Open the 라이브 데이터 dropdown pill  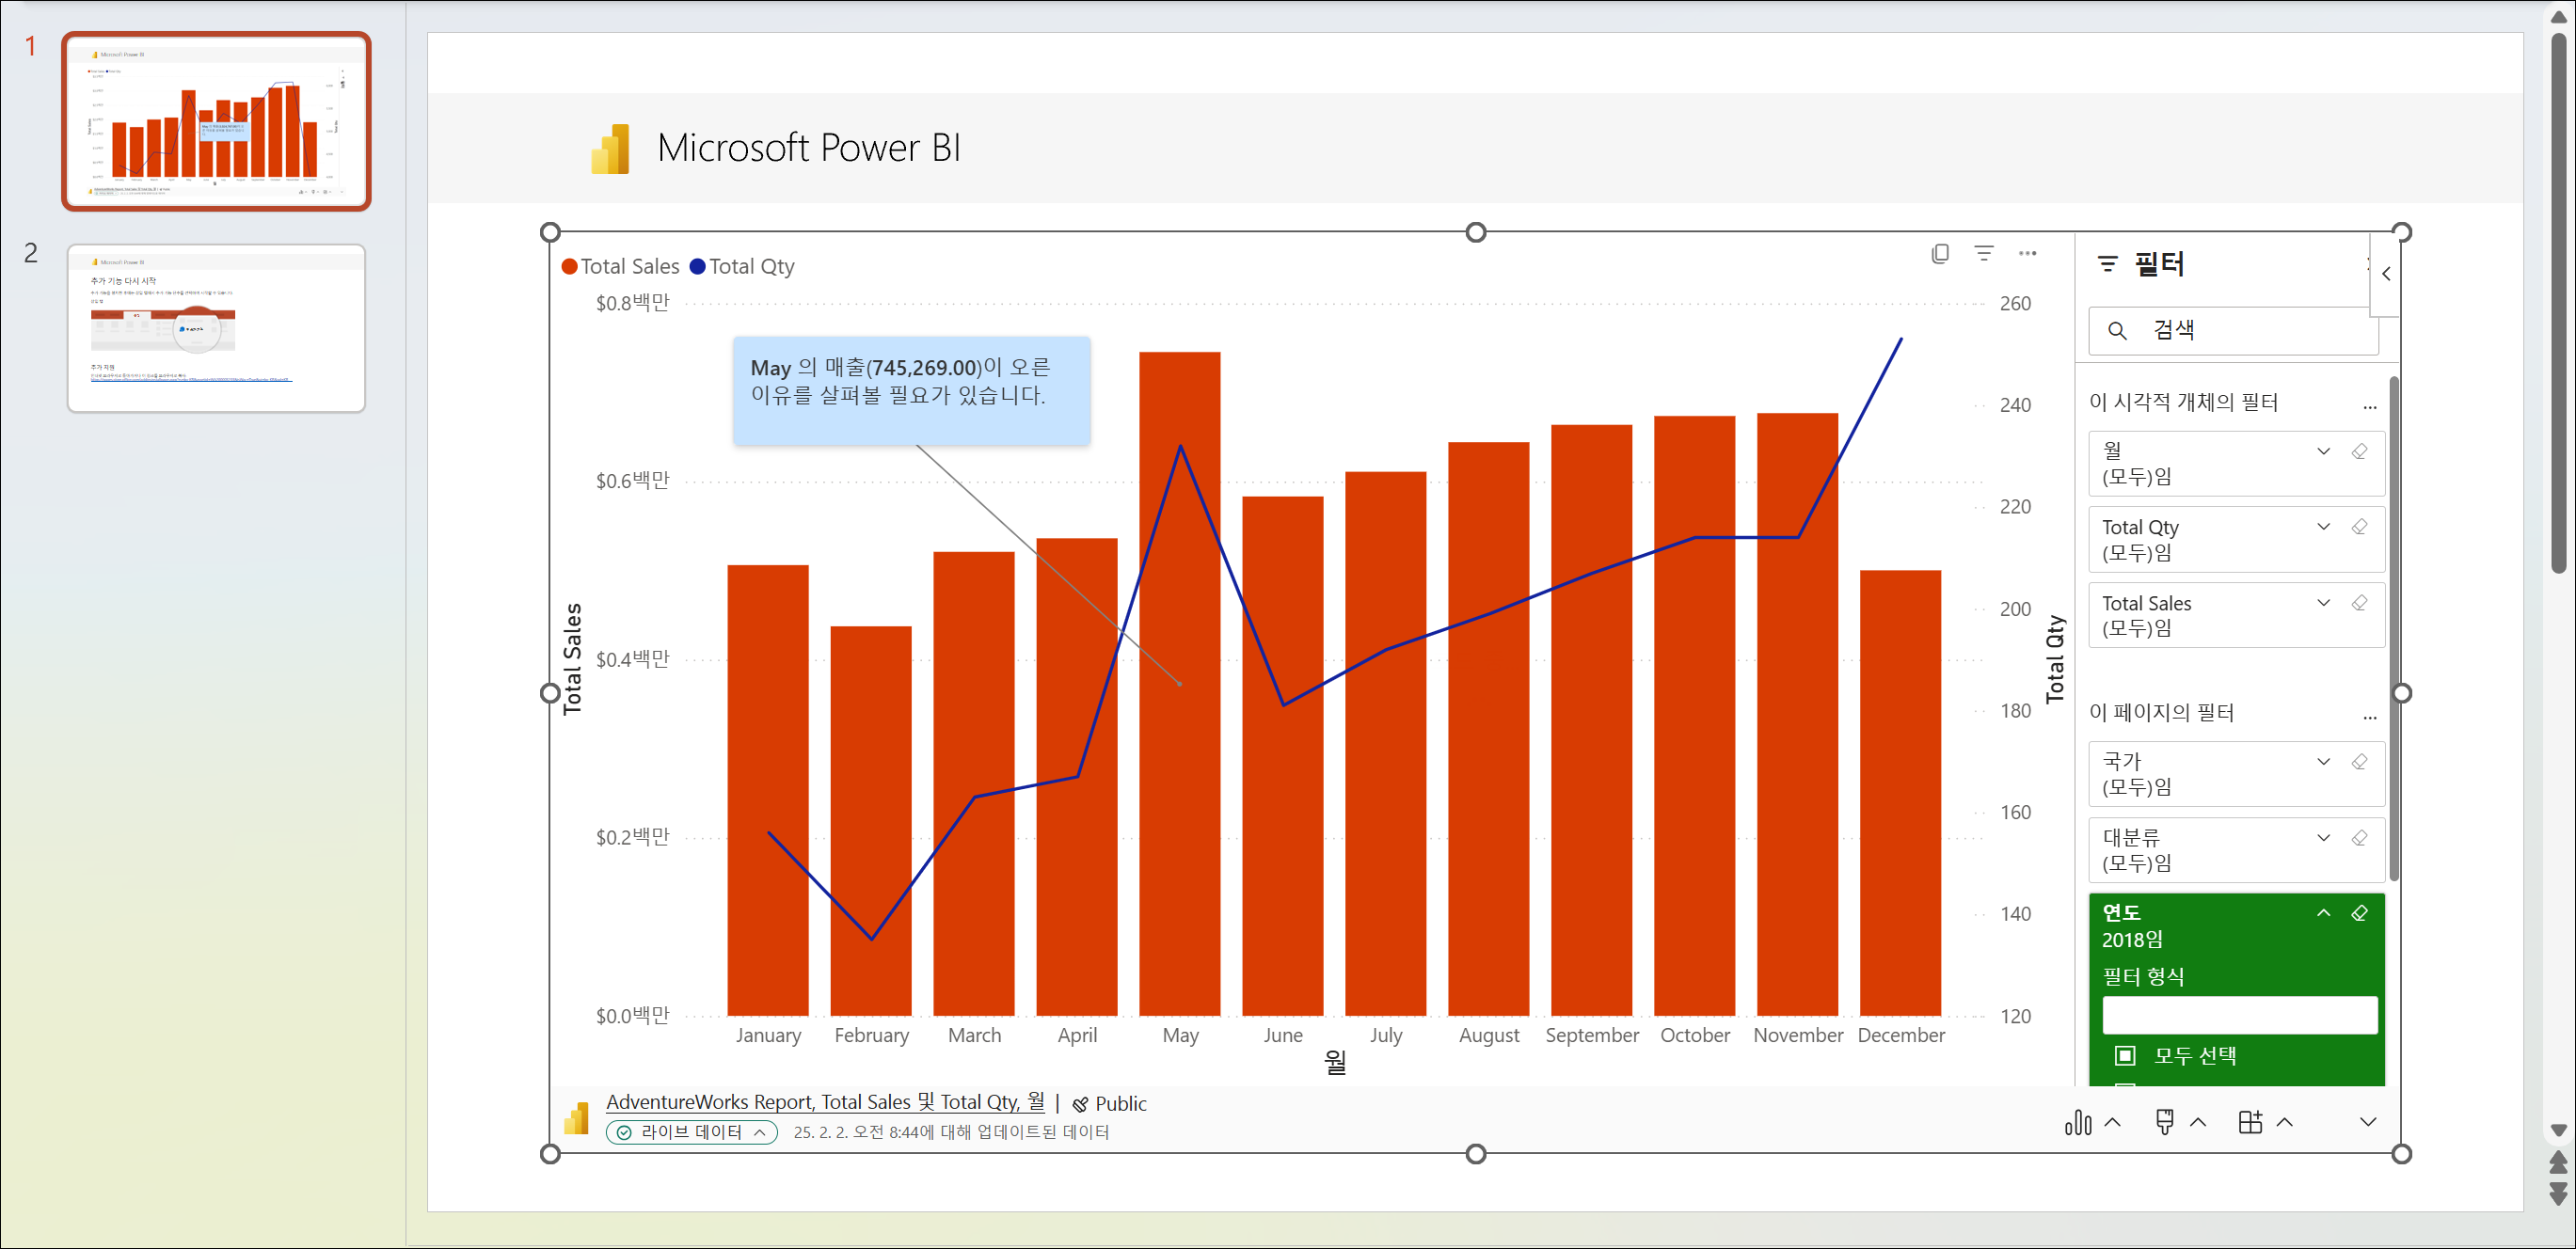pos(691,1133)
